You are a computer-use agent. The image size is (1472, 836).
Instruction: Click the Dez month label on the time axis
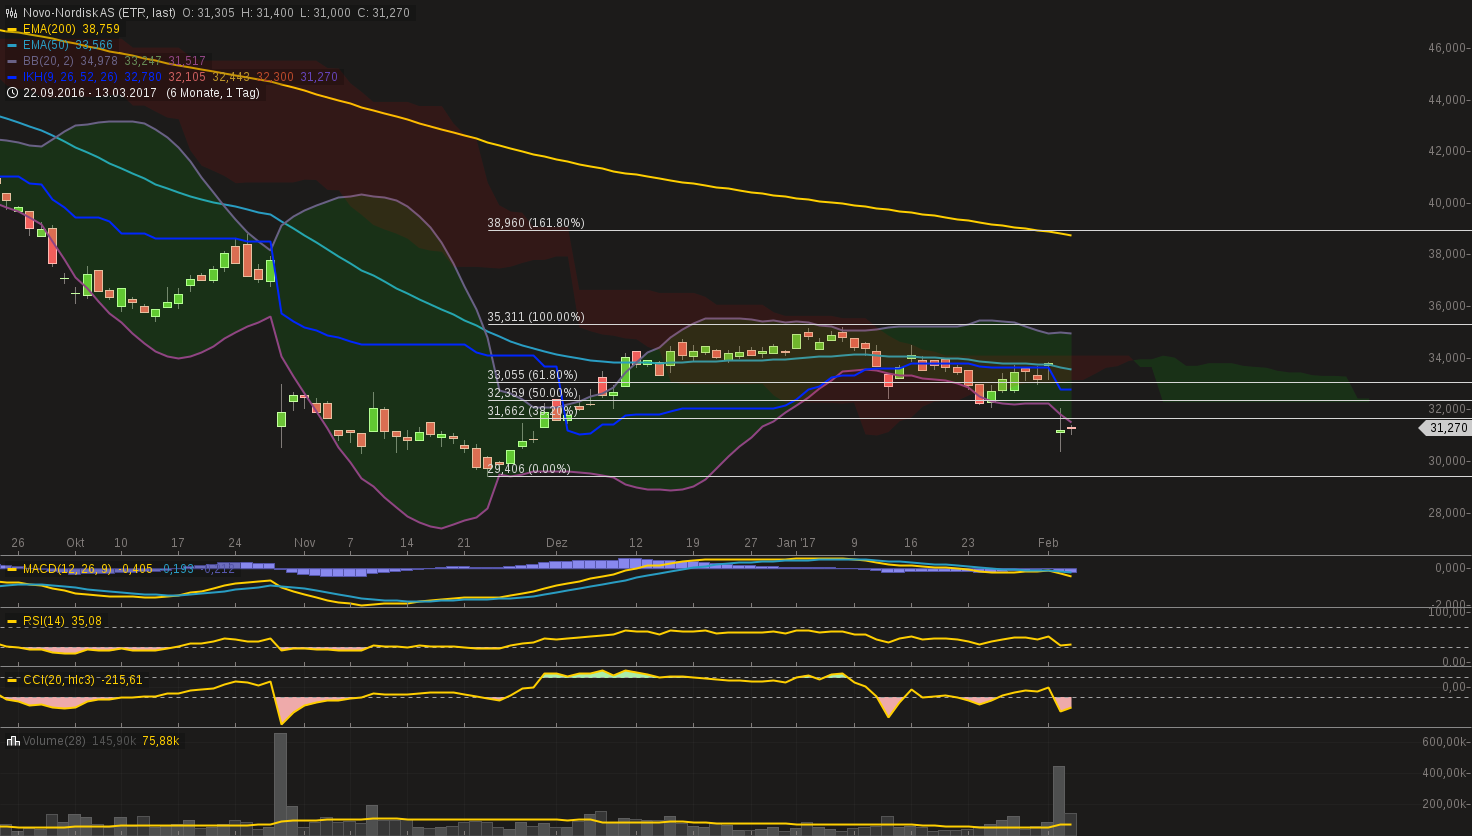[x=557, y=543]
